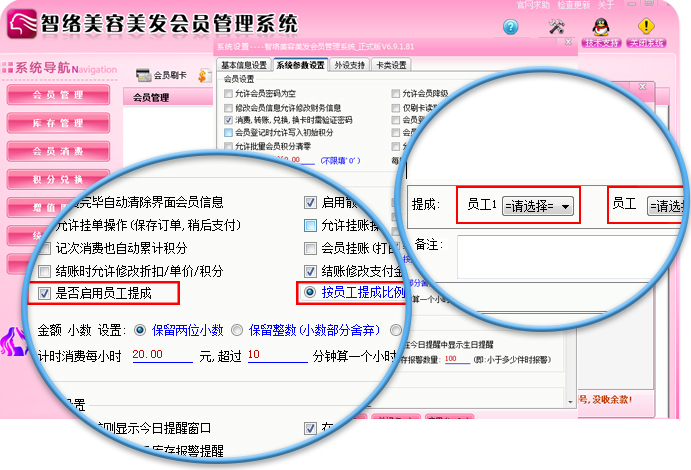Click the dollar sign toolbar icon

[204, 76]
